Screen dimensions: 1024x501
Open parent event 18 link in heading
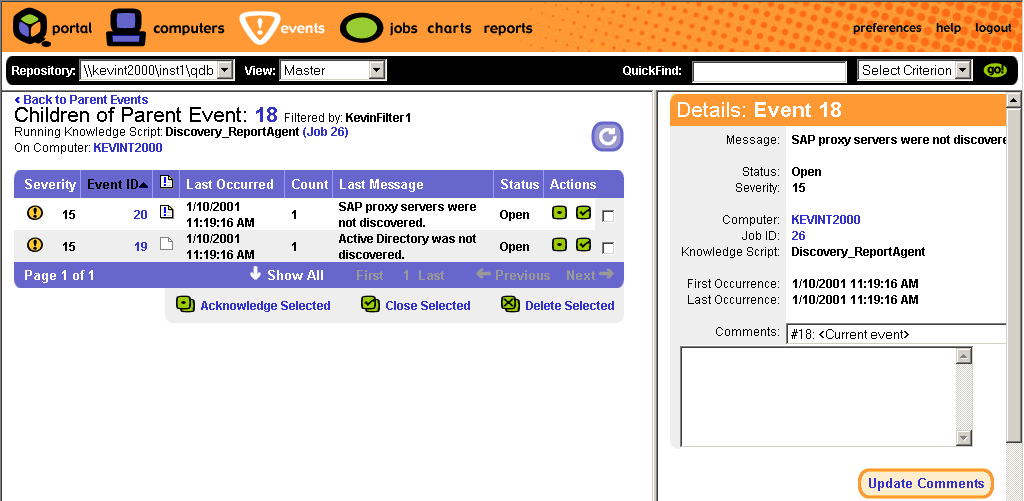coord(266,115)
